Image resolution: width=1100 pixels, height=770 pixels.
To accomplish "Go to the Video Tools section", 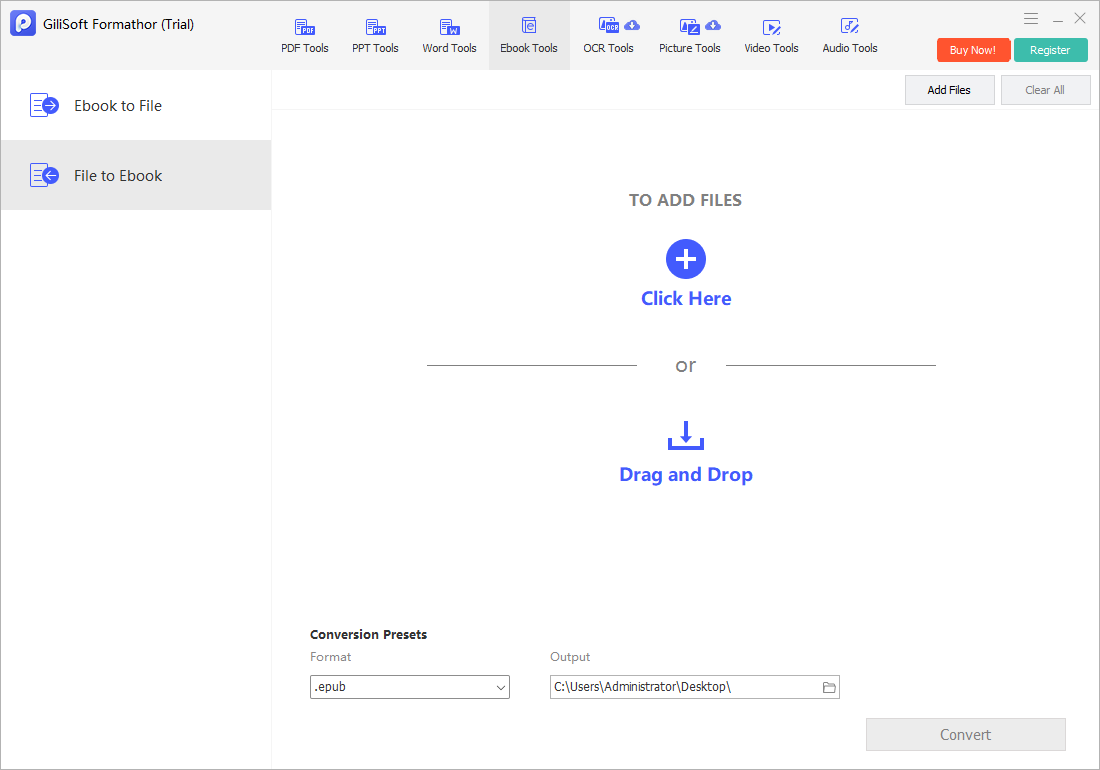I will (771, 36).
